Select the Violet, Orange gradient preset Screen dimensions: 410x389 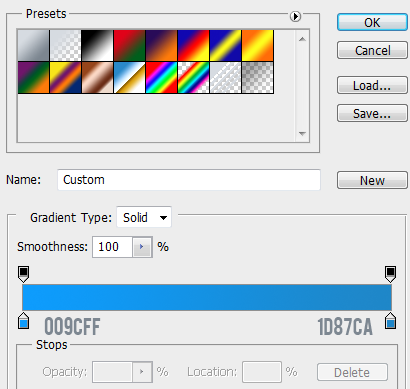[161, 45]
